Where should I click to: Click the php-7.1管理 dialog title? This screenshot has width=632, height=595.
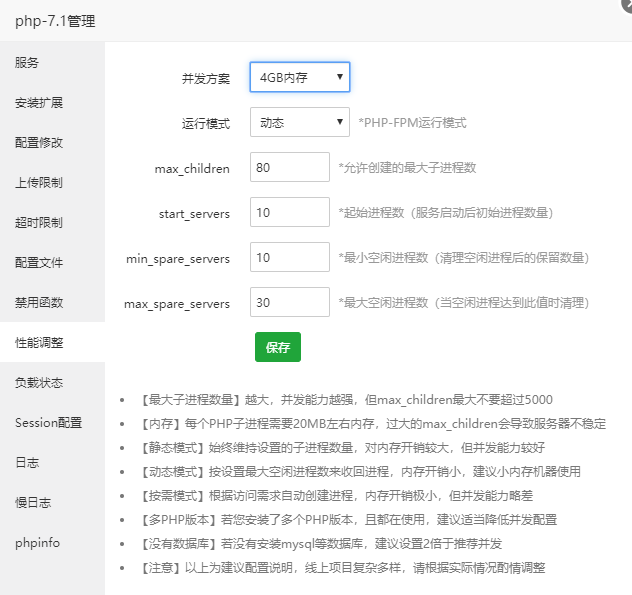tap(55, 21)
